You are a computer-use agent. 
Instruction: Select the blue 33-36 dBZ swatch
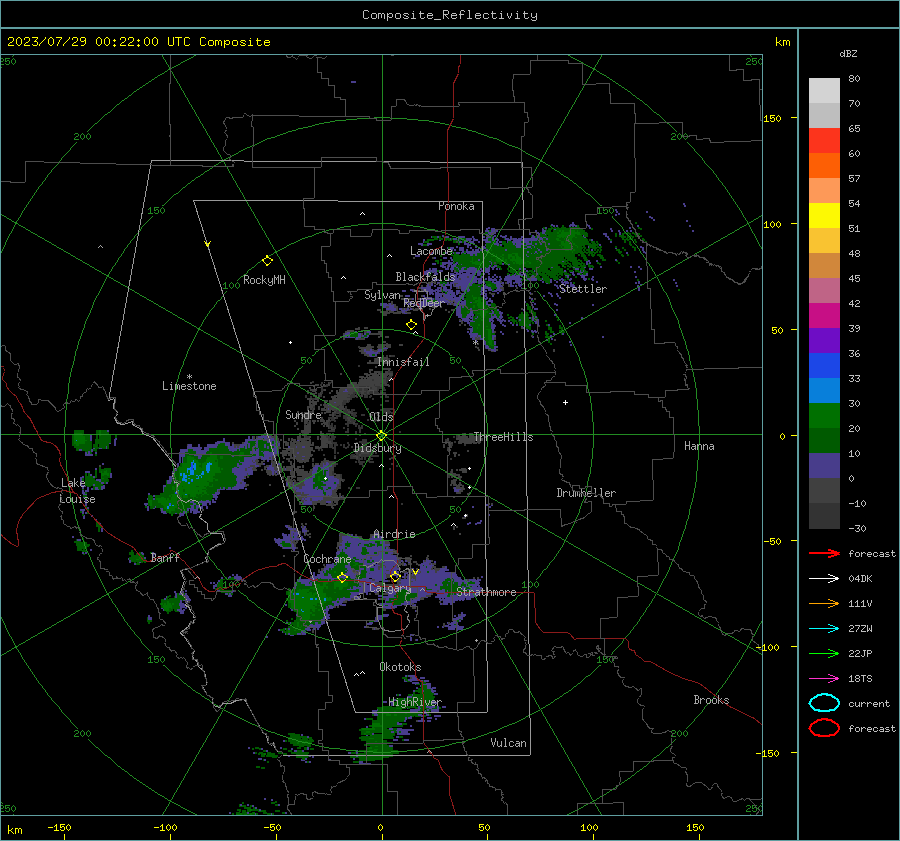[x=824, y=366]
